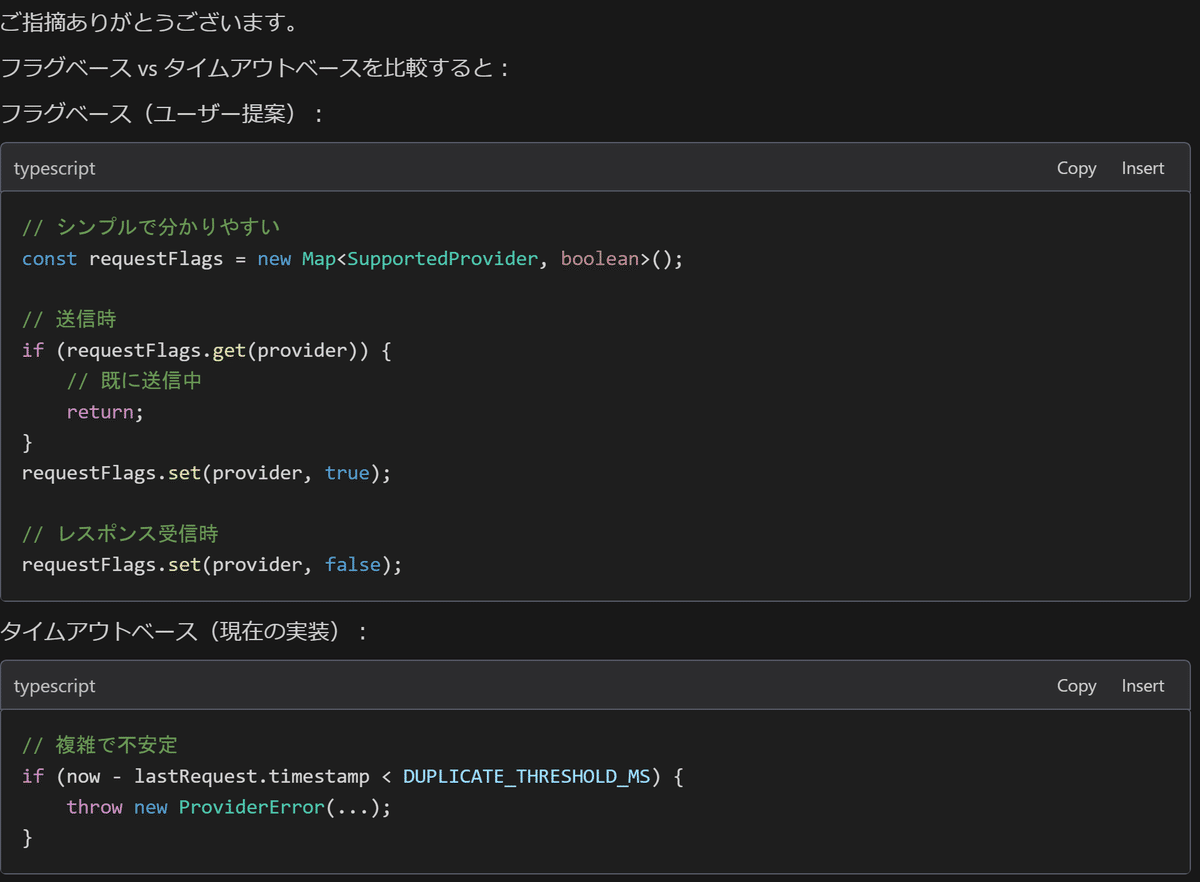Viewport: 1200px width, 882px height.
Task: Click the comment '// 既に送信中'
Action: (x=135, y=381)
